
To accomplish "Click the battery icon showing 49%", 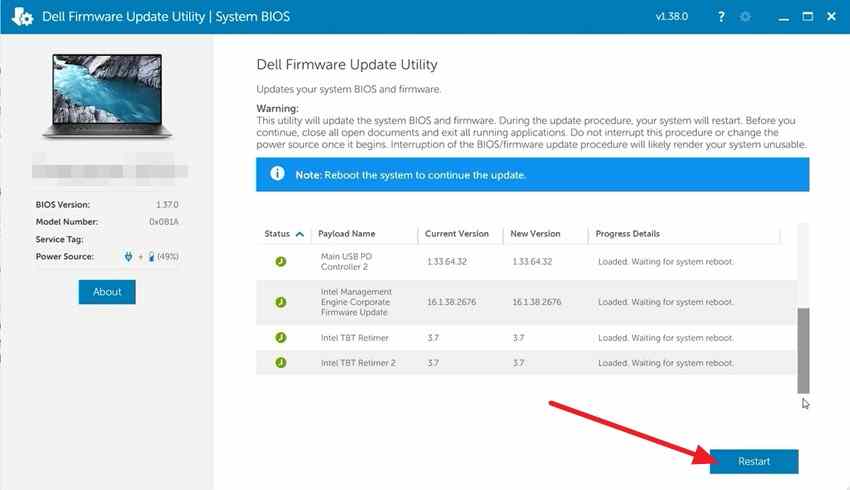I will [151, 256].
